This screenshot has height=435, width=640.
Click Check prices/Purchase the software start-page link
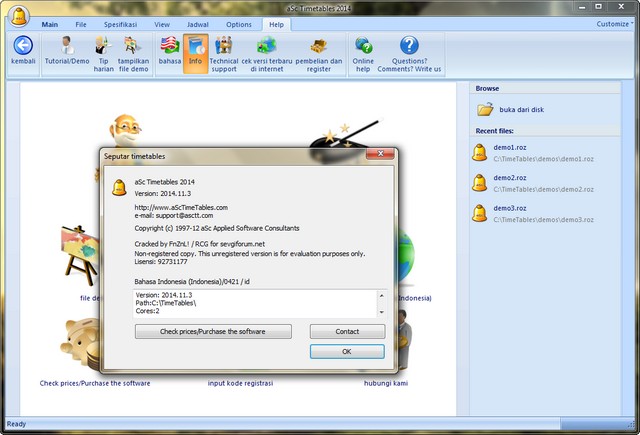click(95, 383)
